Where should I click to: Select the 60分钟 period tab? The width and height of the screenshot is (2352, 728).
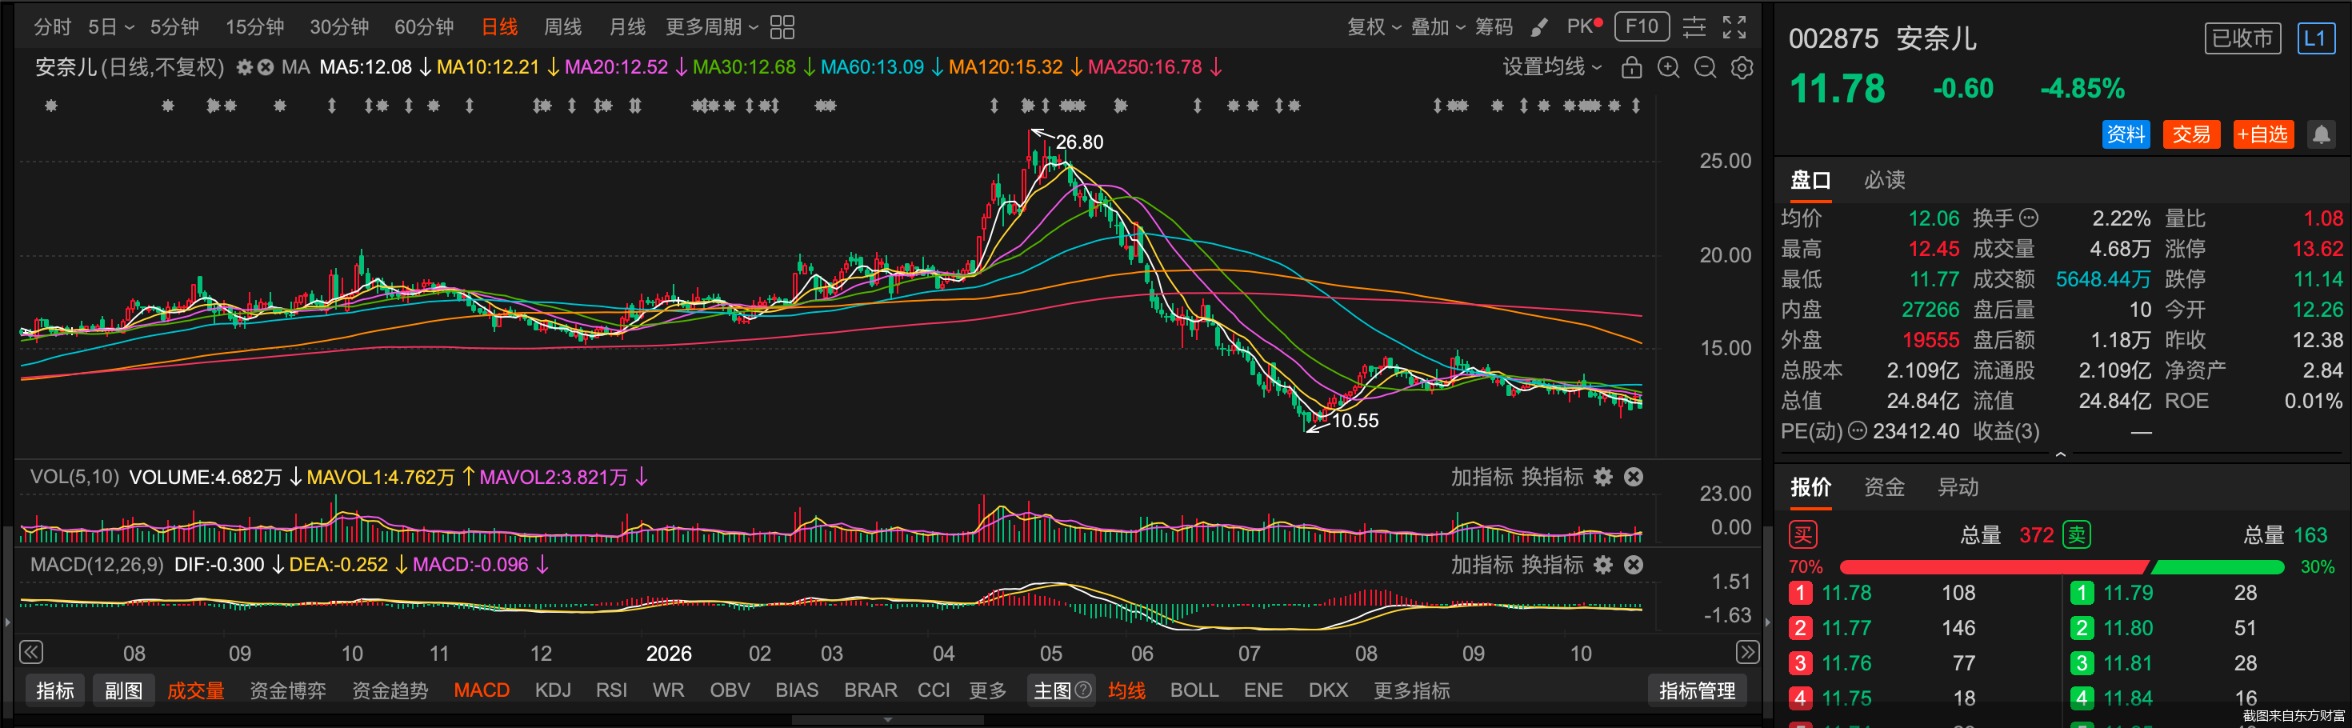[424, 27]
